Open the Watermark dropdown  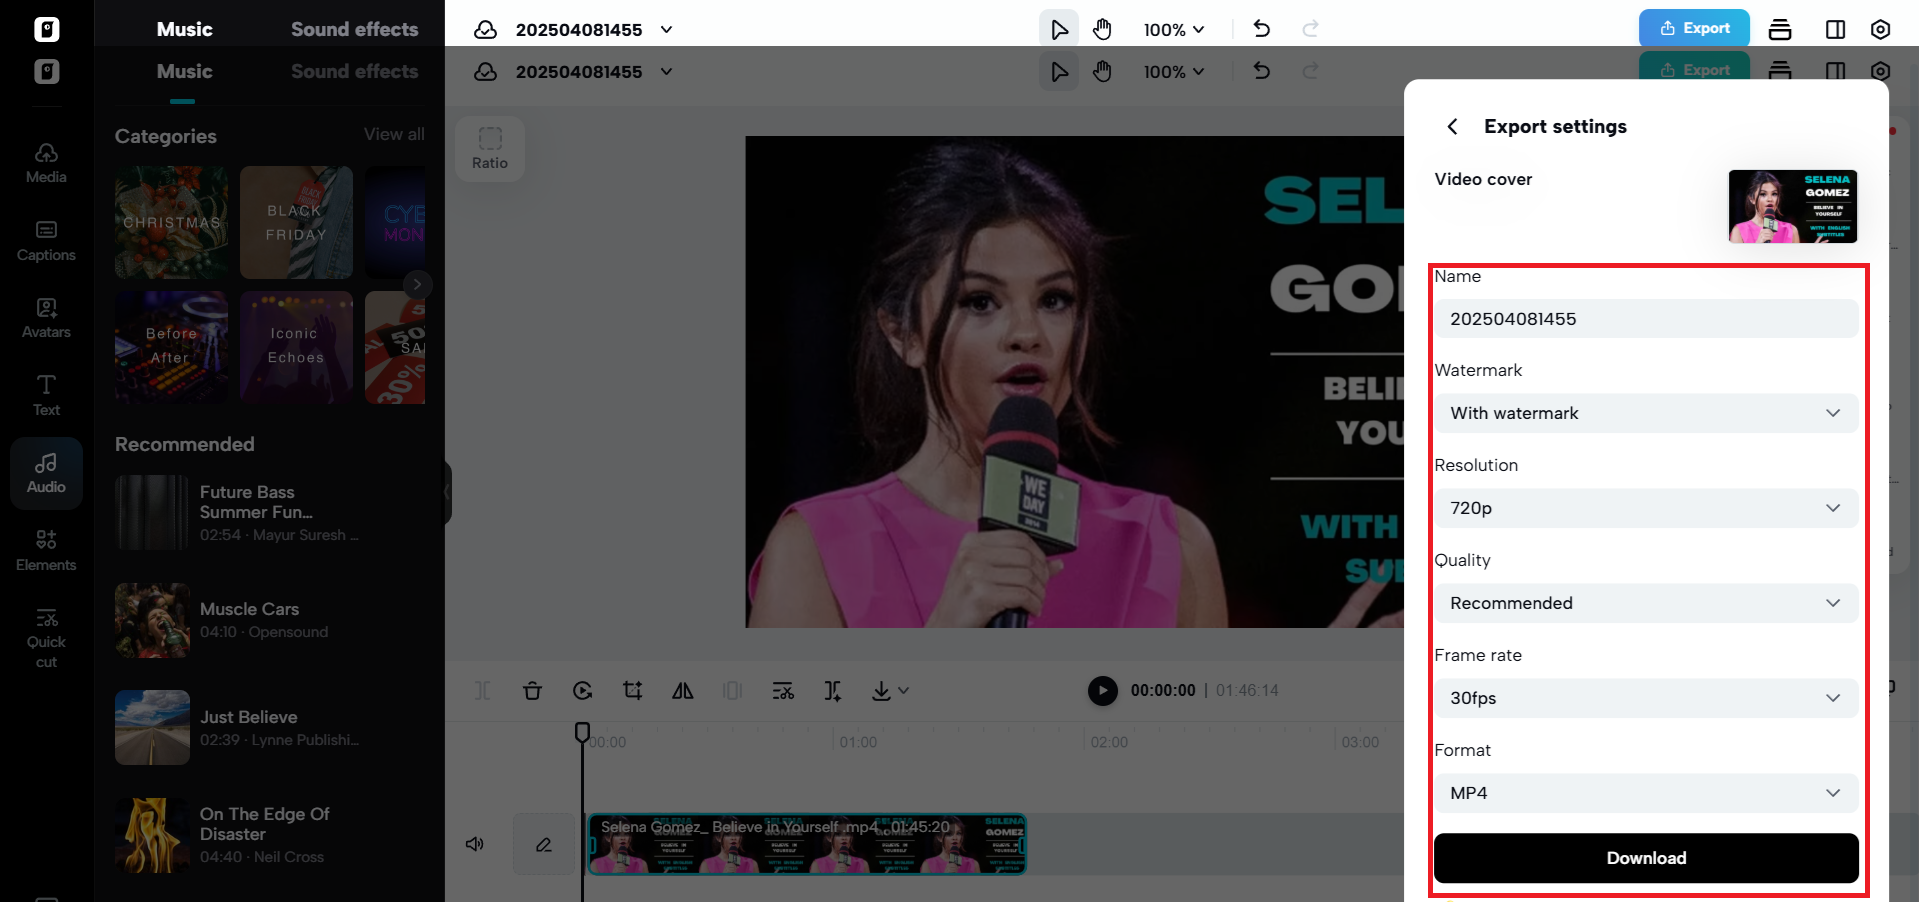coord(1645,413)
